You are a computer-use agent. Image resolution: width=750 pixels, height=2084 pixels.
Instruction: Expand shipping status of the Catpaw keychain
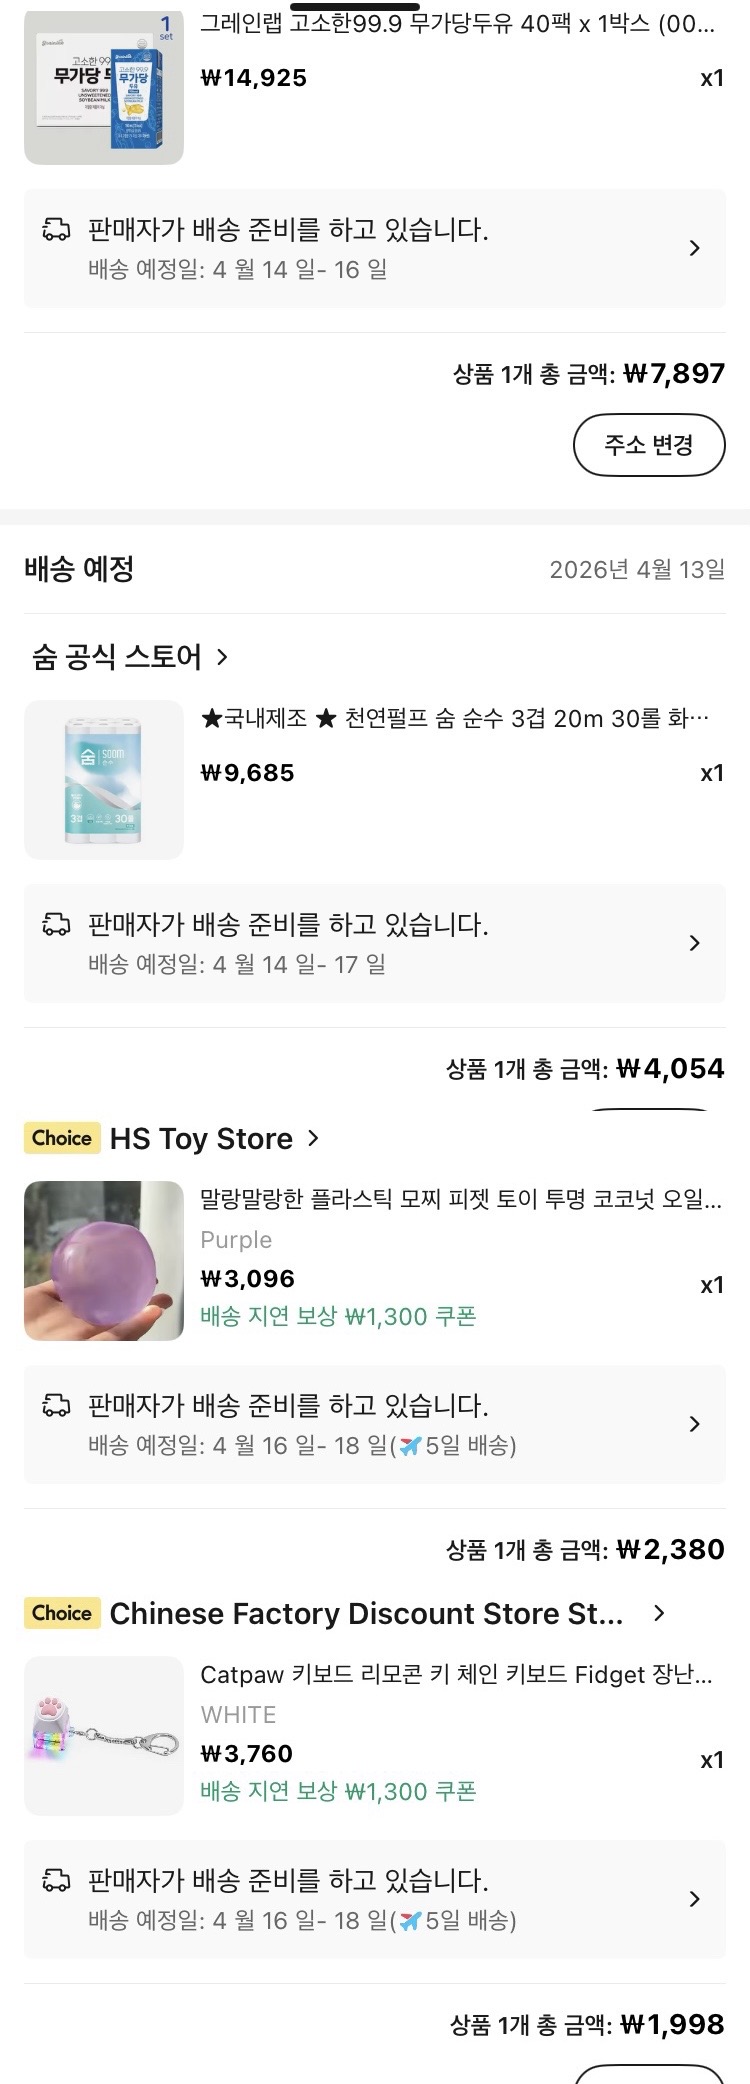click(694, 1899)
